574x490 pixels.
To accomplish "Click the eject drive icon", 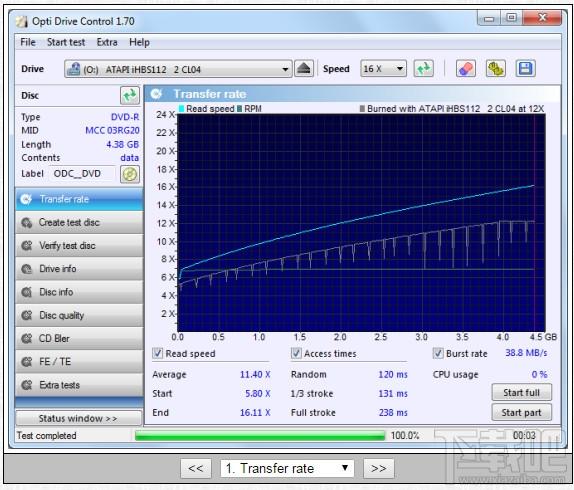I will point(303,68).
